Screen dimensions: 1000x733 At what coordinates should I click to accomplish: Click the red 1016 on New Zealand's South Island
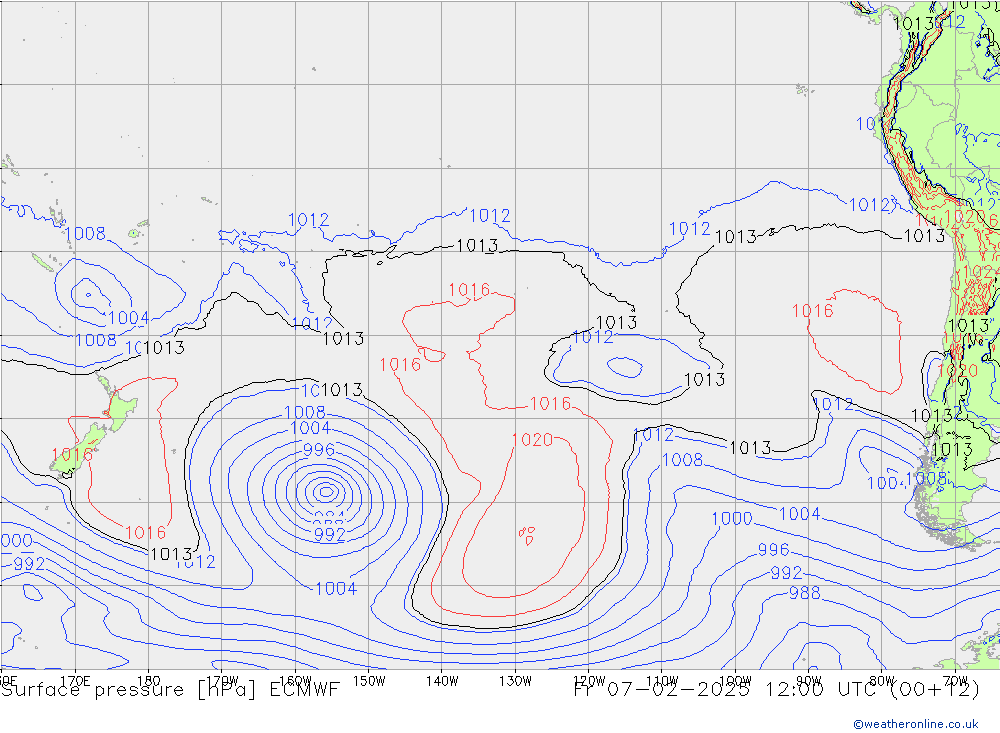[x=72, y=455]
